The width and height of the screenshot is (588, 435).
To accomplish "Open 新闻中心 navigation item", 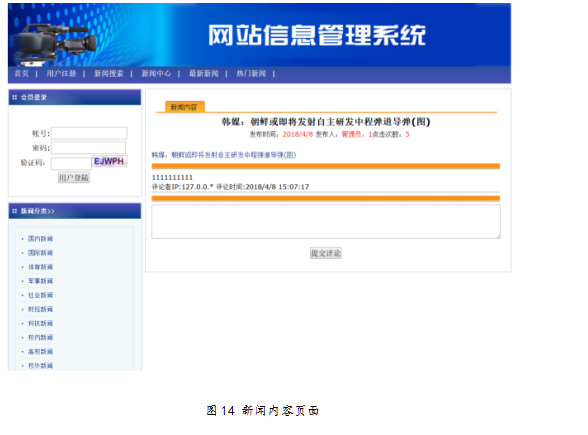I will pyautogui.click(x=156, y=74).
